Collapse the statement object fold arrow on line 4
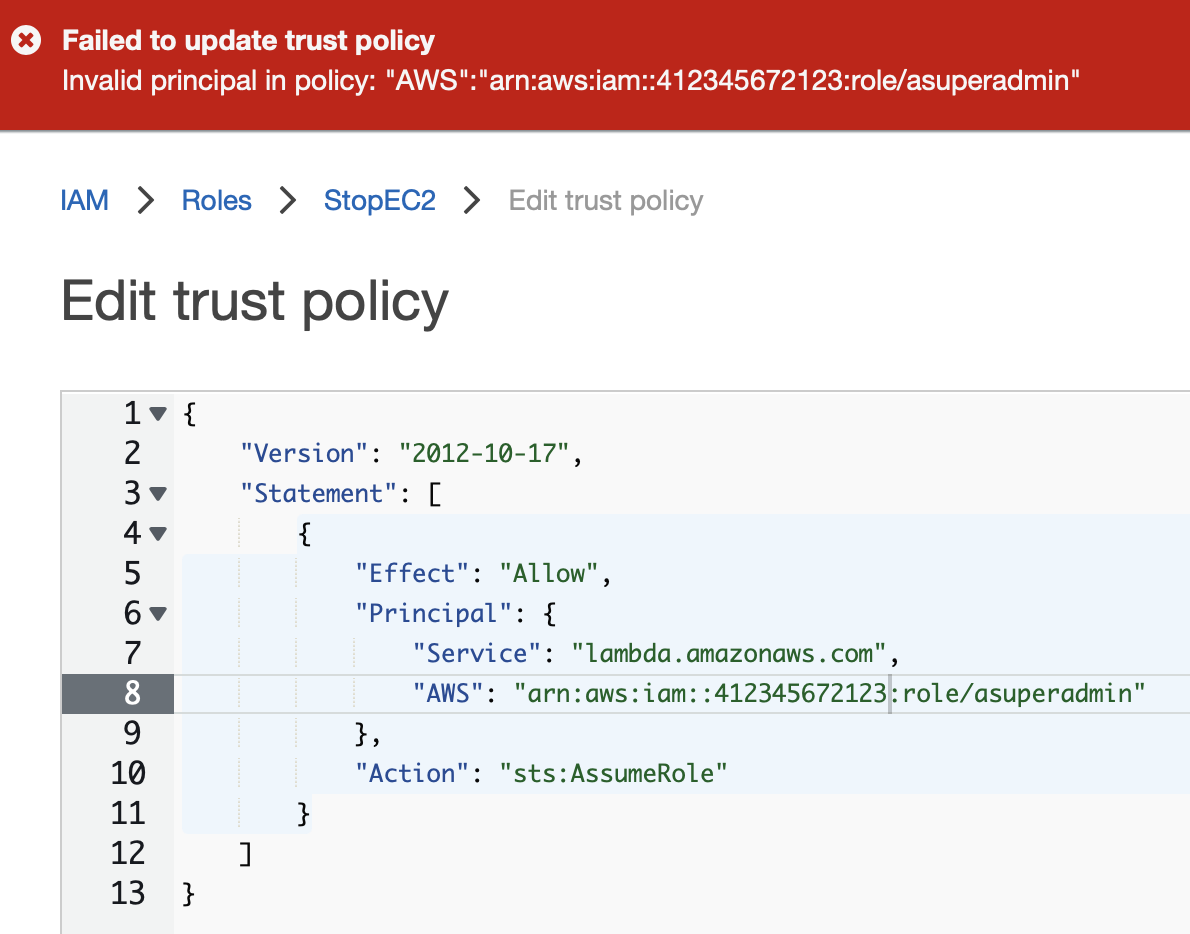 tap(157, 533)
